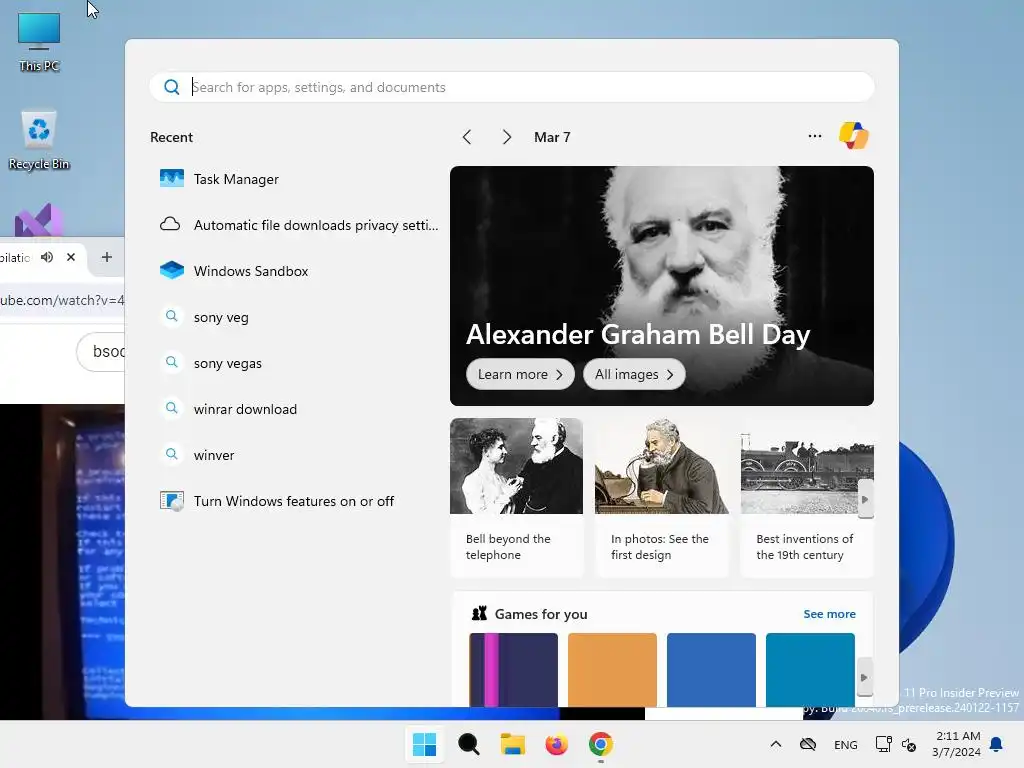The width and height of the screenshot is (1024, 768).
Task: Launch Windows Sandbox from Recent
Action: [295, 271]
